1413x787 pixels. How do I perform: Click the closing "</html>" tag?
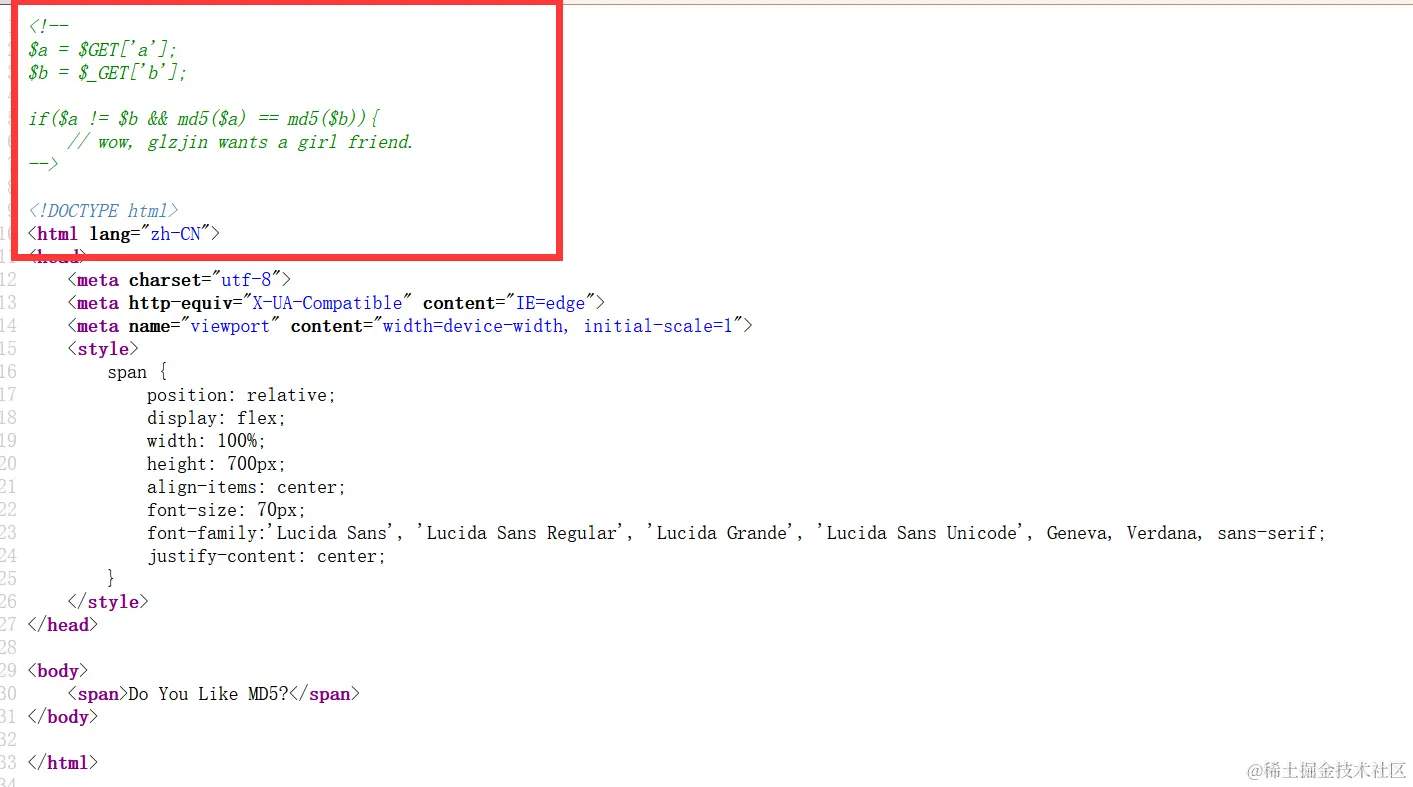point(63,762)
